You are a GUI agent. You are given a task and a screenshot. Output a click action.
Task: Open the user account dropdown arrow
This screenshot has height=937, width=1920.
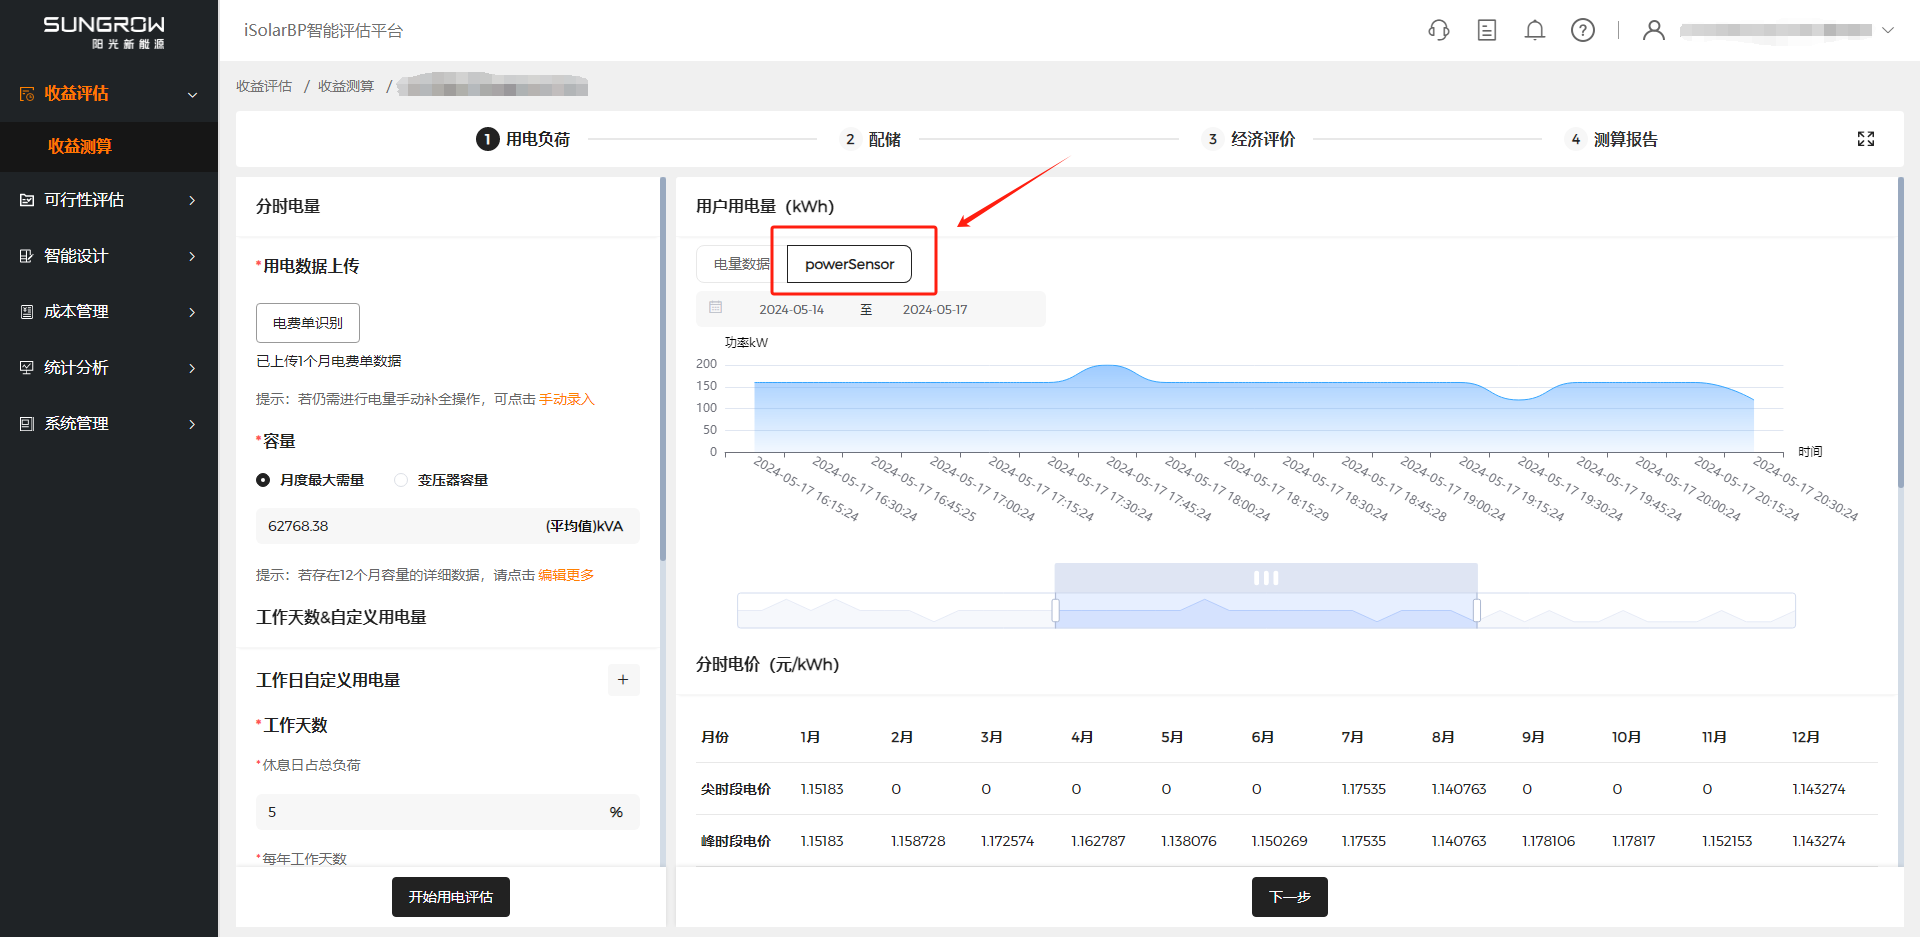click(x=1888, y=30)
